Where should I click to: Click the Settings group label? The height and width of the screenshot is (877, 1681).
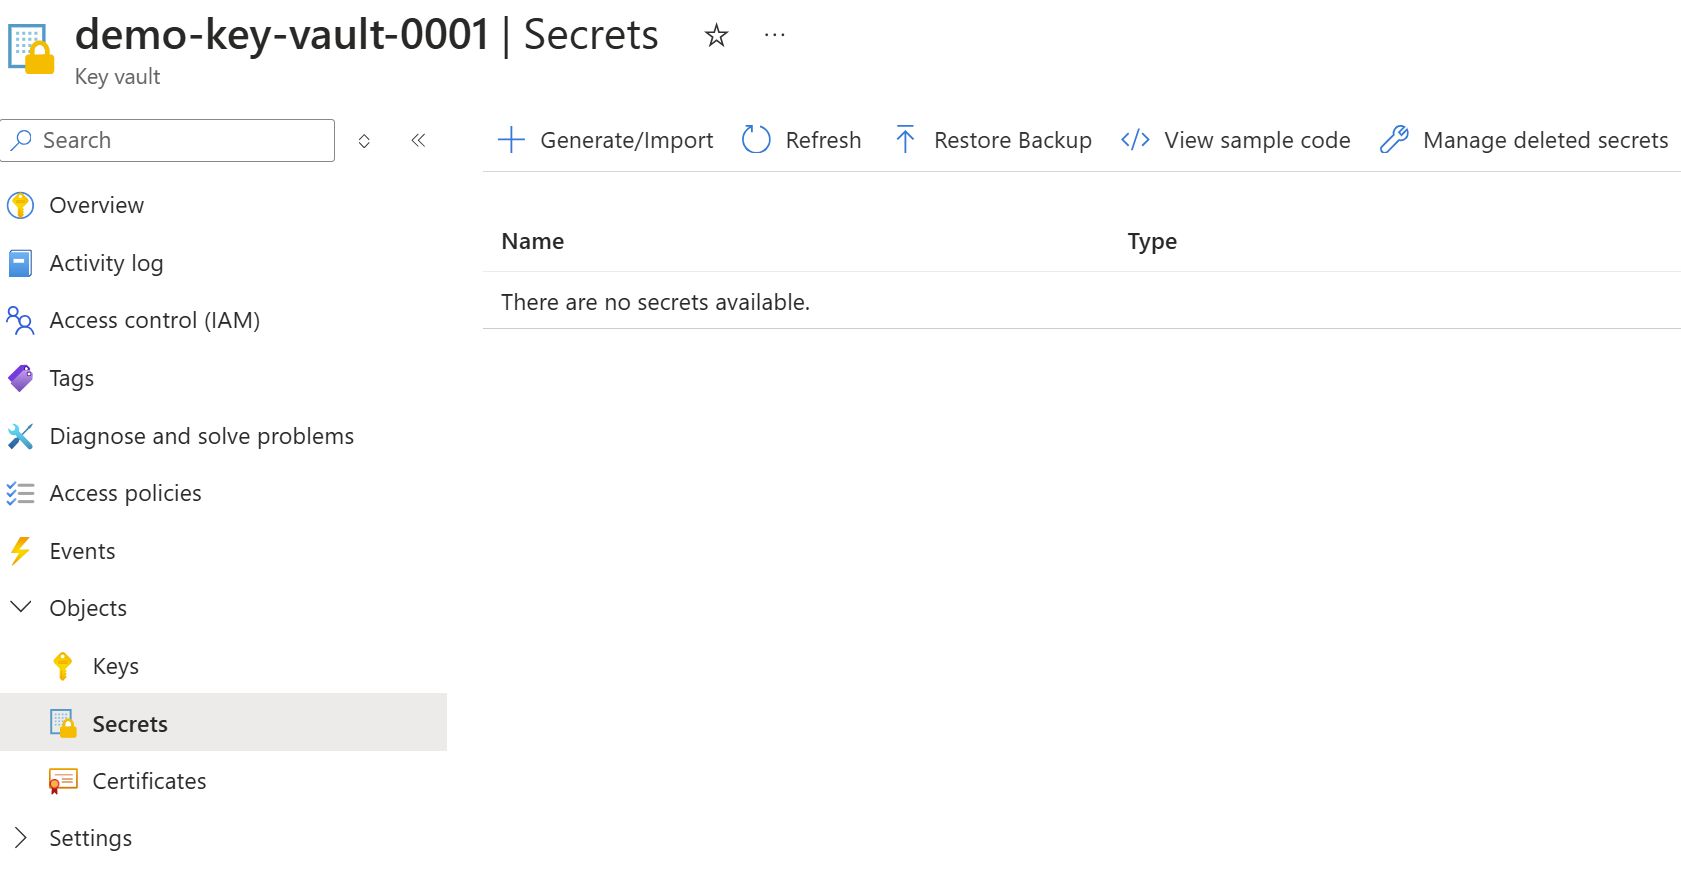tap(91, 838)
